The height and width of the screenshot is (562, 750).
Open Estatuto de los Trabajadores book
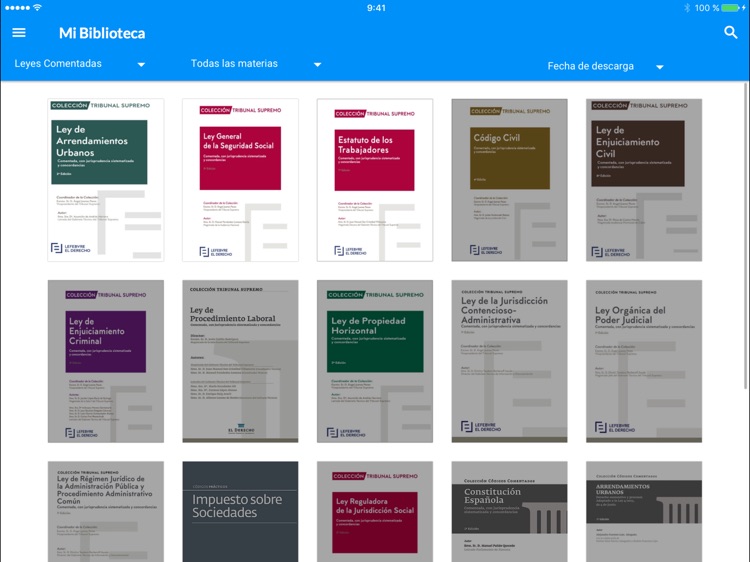(x=375, y=180)
